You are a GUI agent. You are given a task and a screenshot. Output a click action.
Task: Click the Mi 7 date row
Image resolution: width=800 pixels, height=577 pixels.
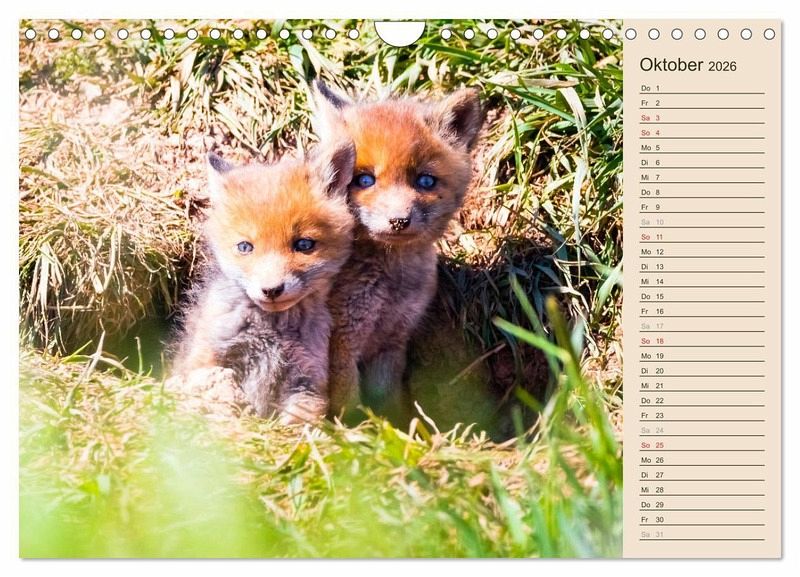(x=702, y=178)
